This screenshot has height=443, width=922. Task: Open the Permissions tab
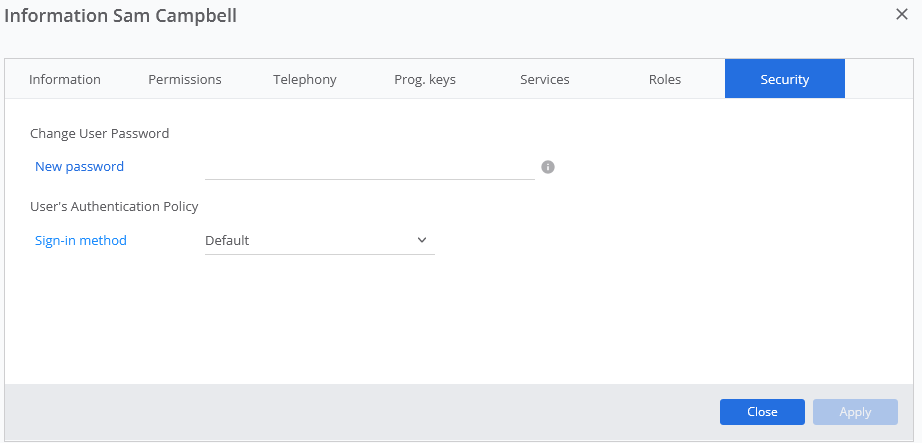coord(185,79)
